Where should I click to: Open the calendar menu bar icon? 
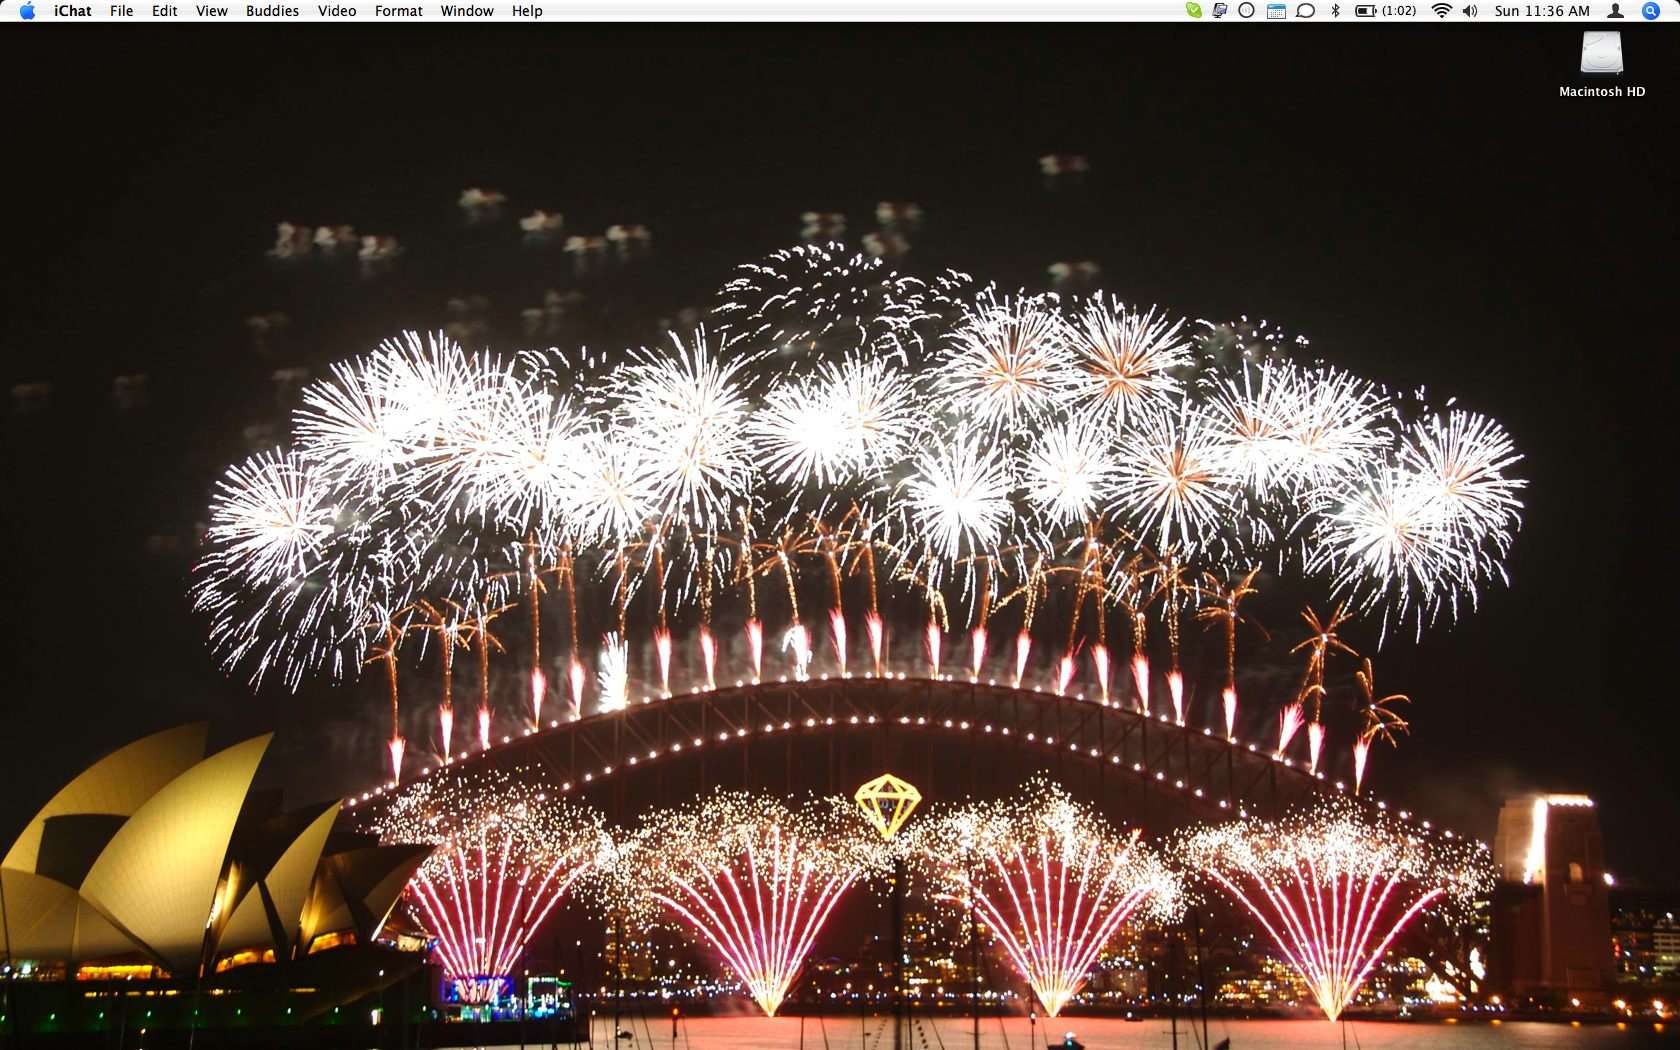click(1276, 11)
